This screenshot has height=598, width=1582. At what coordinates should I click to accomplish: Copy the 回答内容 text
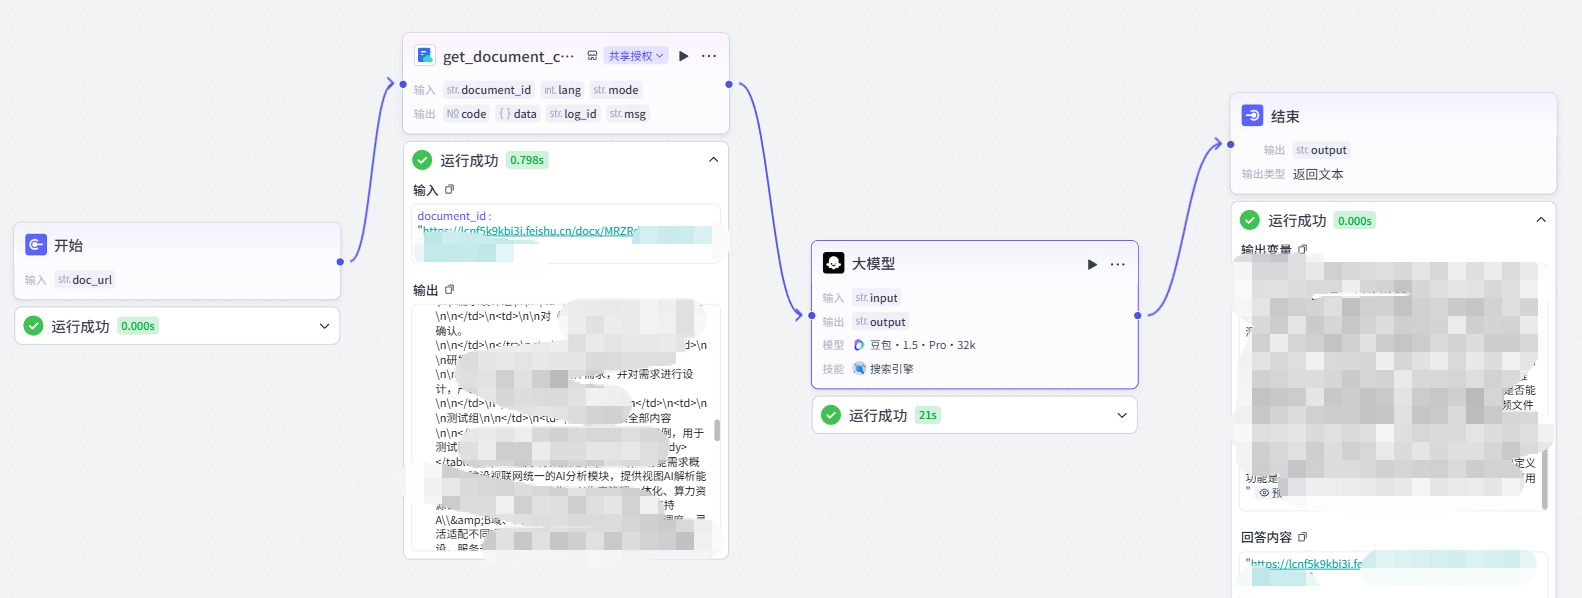point(1303,537)
